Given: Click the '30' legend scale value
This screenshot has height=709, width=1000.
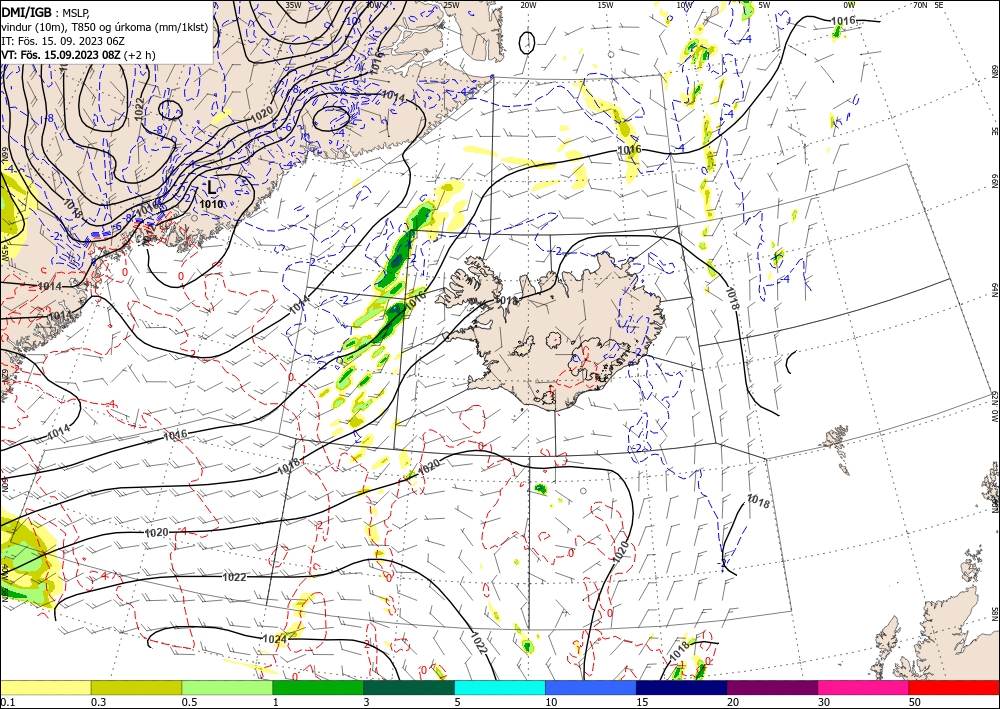Looking at the screenshot, I should pyautogui.click(x=824, y=702).
